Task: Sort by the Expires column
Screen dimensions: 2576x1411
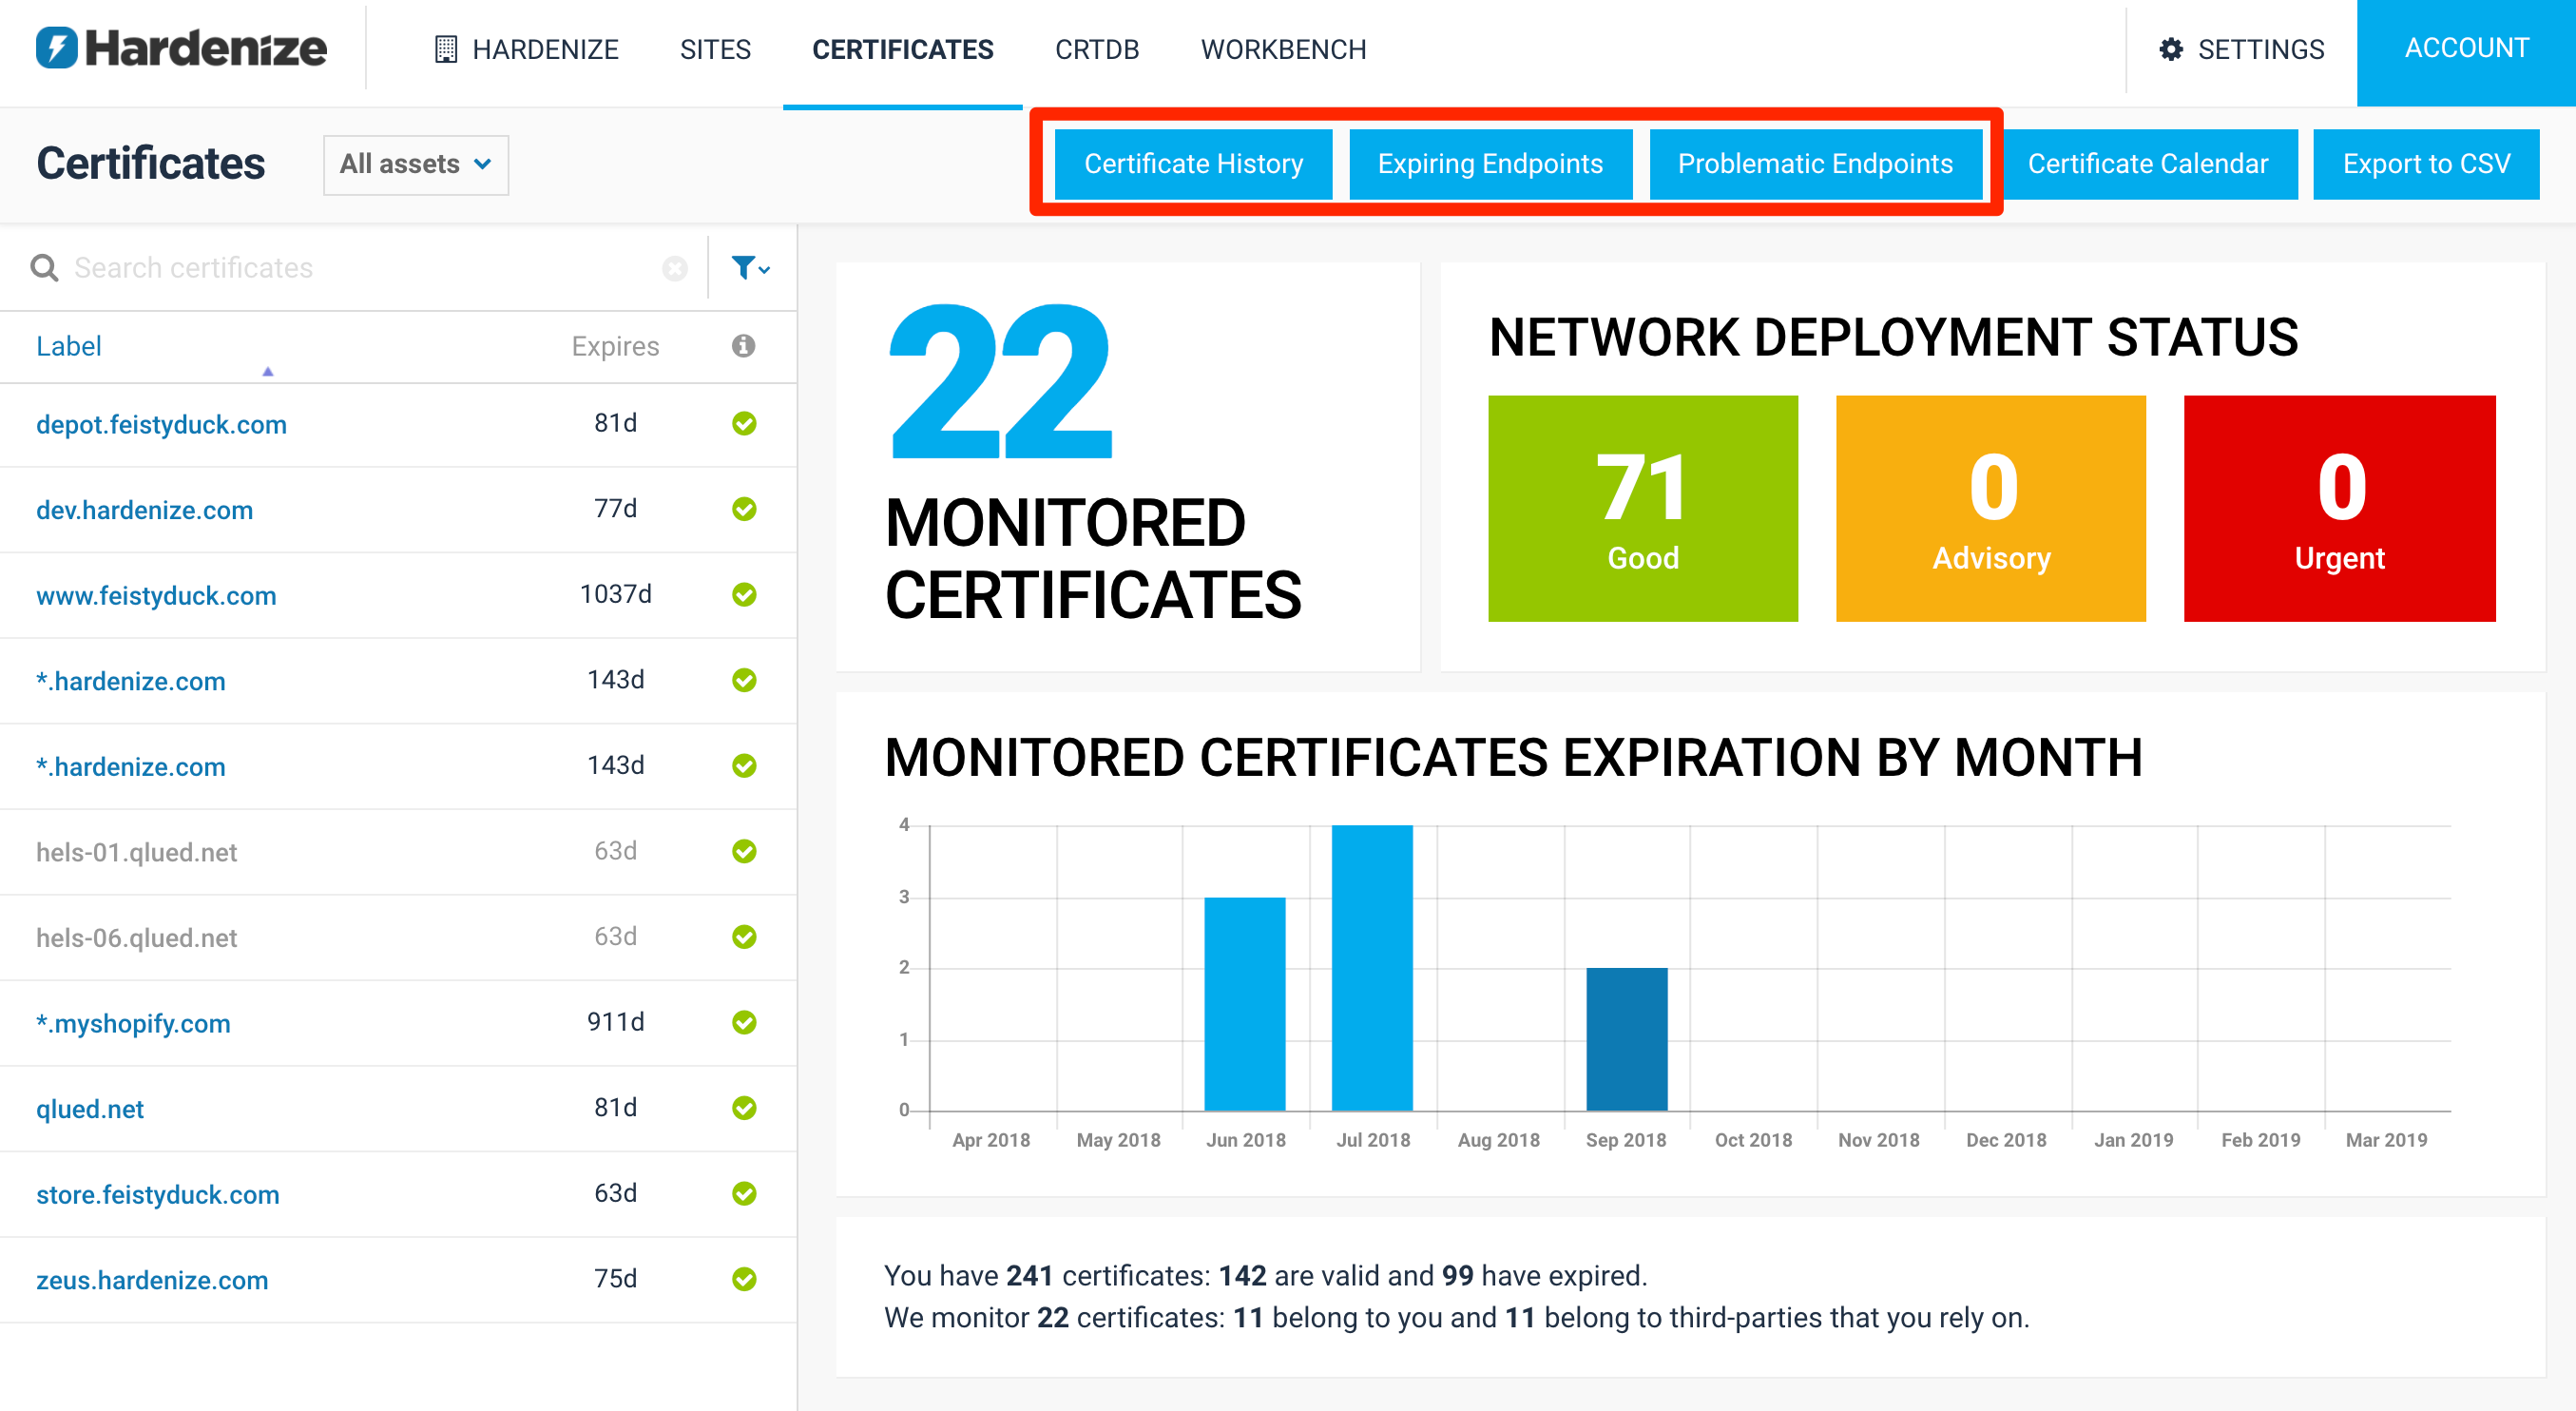Action: click(x=615, y=346)
